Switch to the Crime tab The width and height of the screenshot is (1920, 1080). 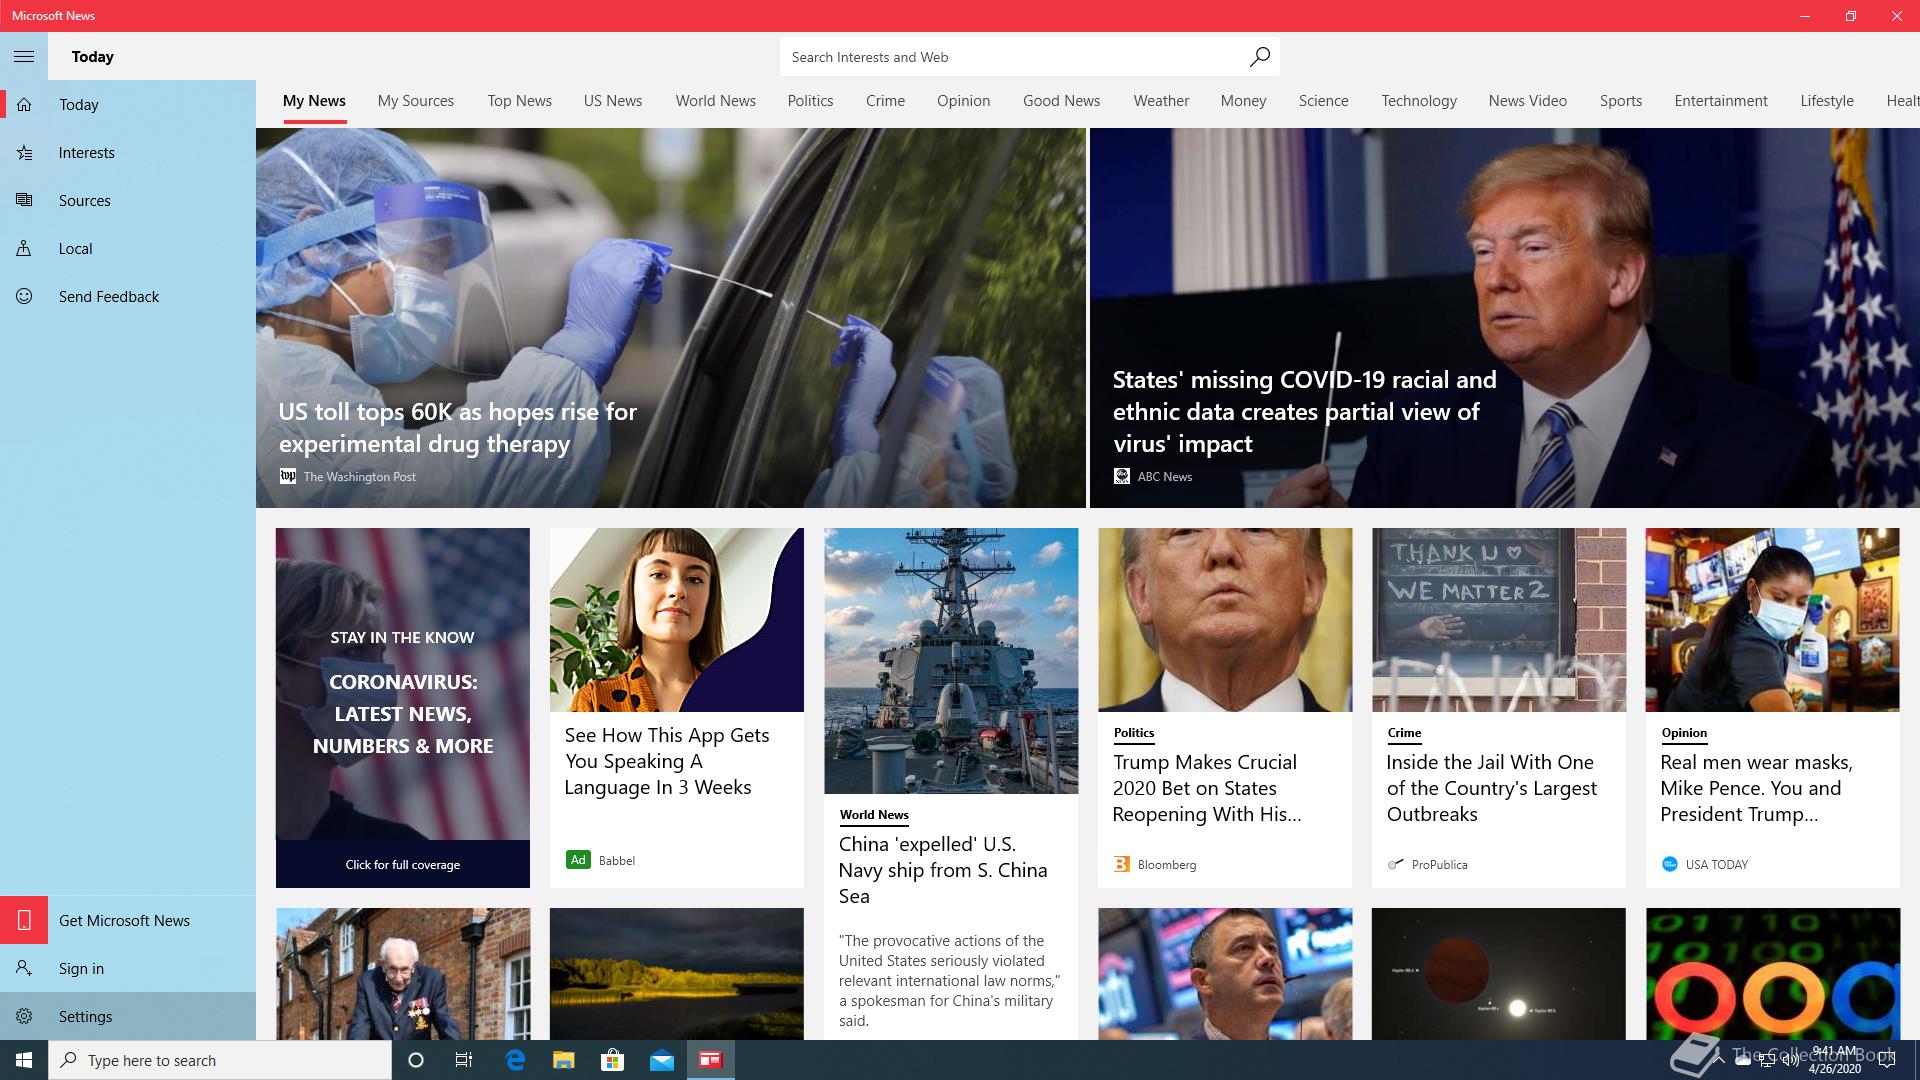point(885,101)
